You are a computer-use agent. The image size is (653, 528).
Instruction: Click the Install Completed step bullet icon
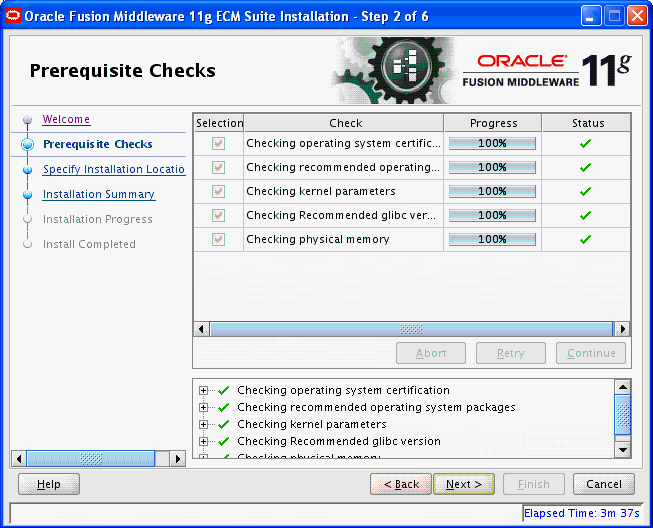(x=27, y=244)
